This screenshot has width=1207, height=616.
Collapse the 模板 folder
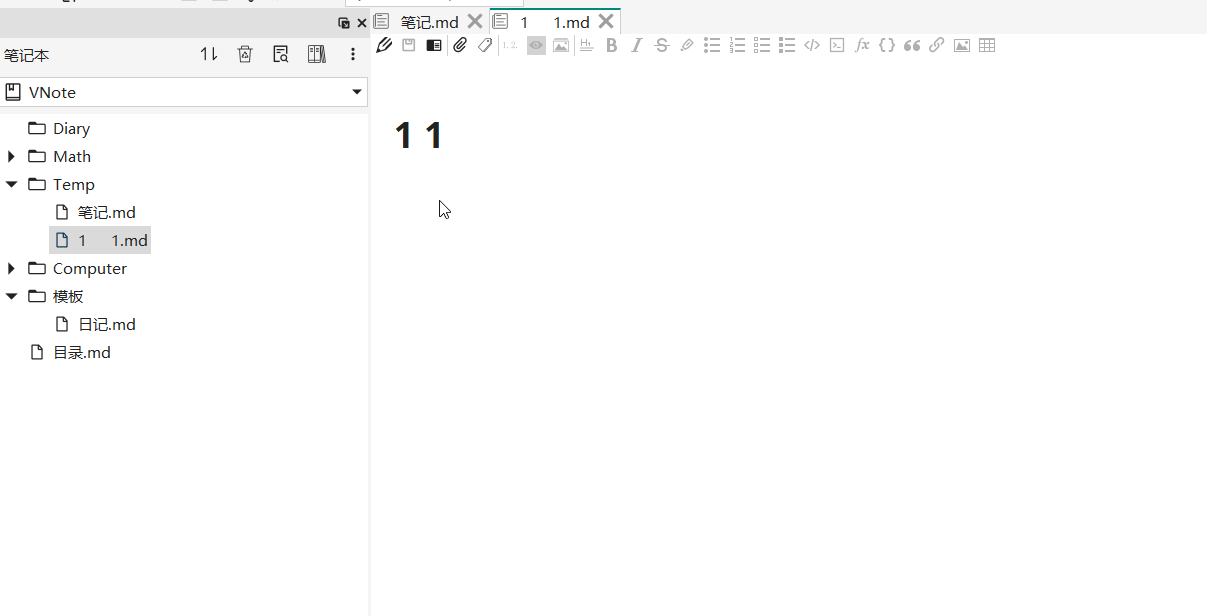coord(11,296)
